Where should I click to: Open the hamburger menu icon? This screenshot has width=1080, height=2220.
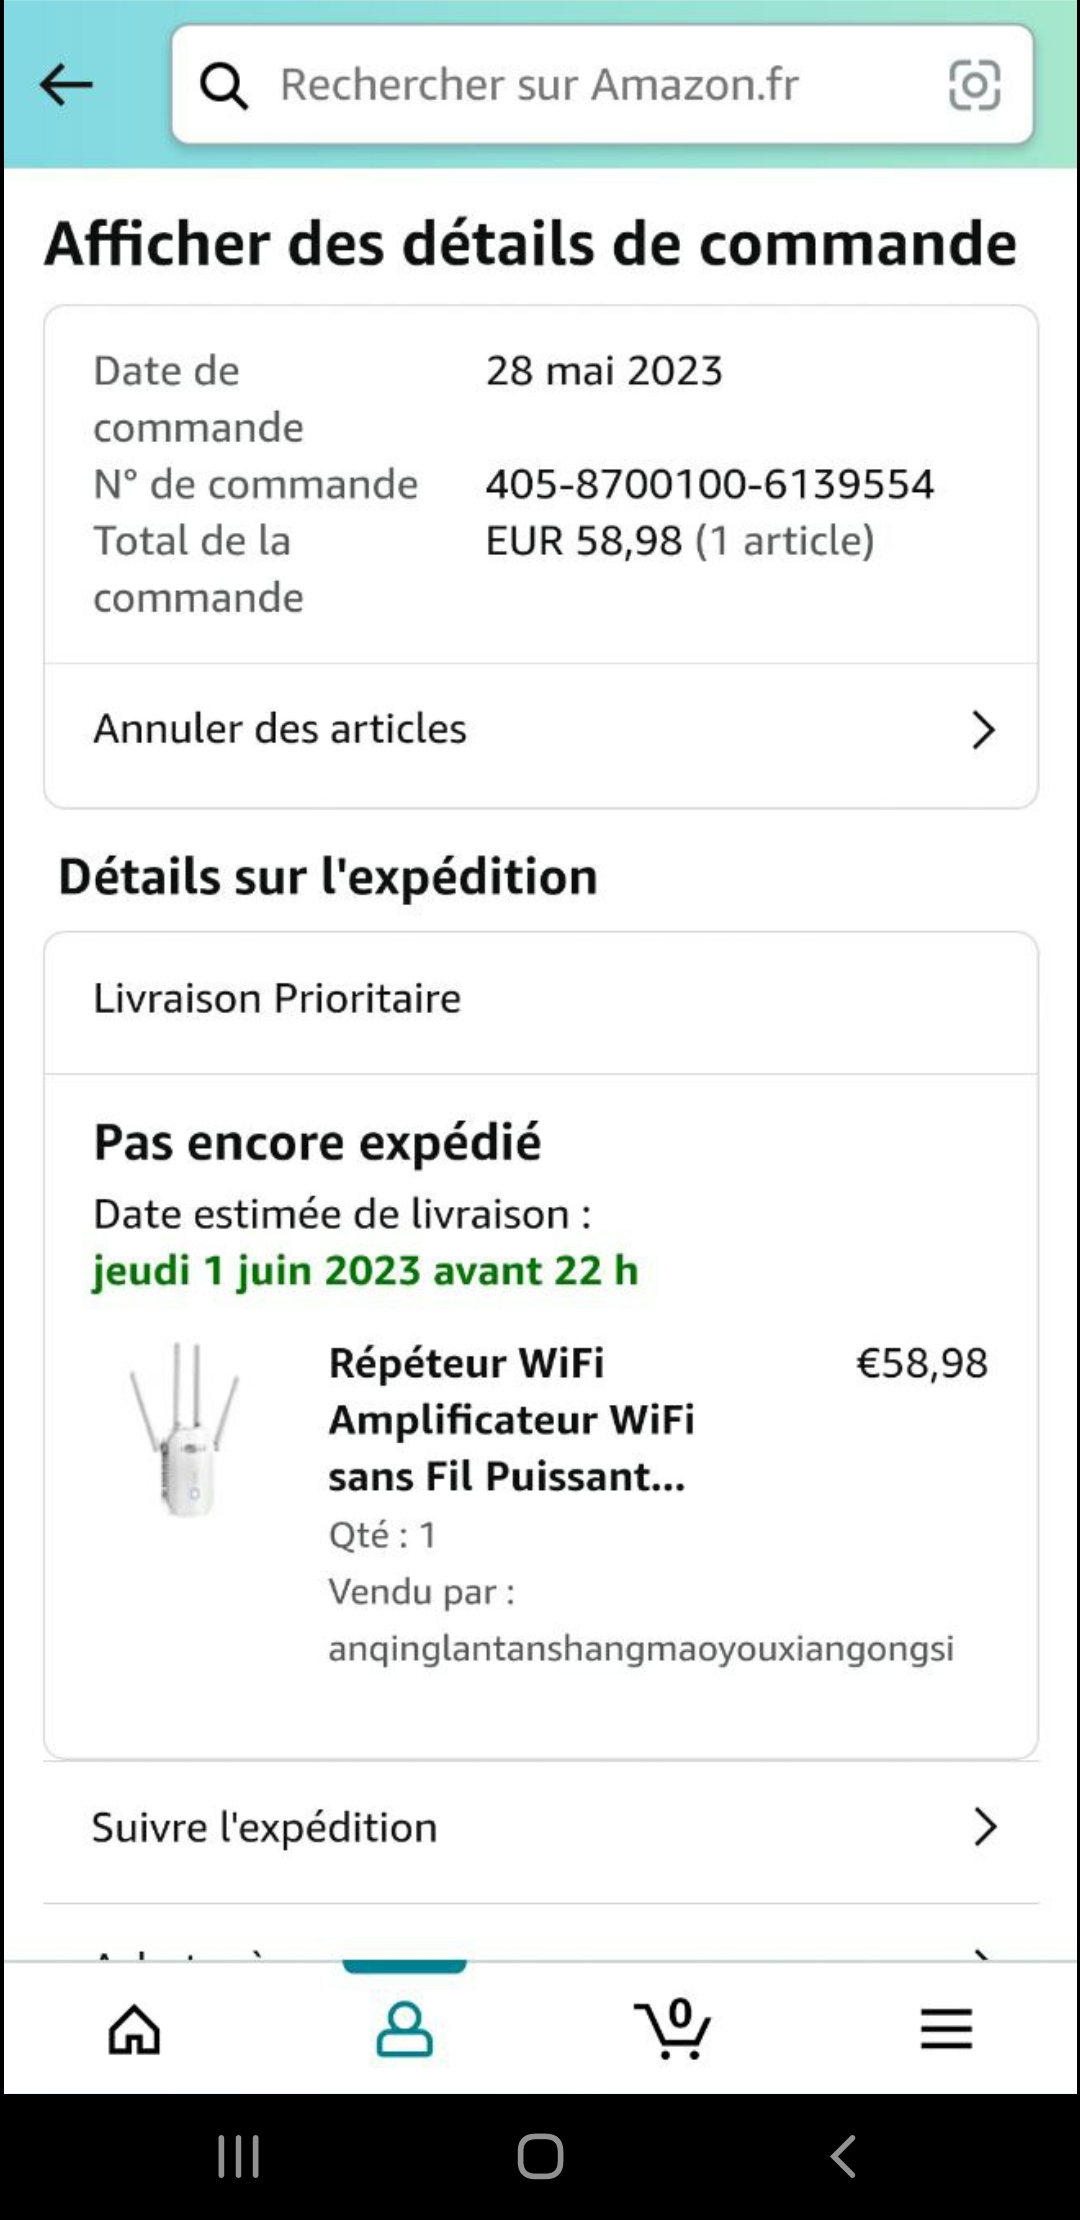[x=946, y=2029]
